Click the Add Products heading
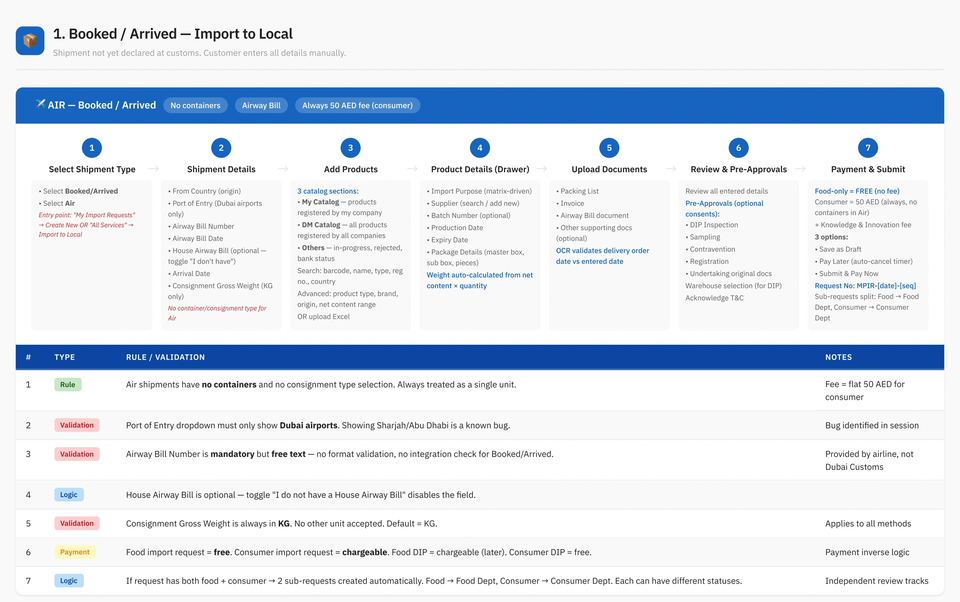 pos(351,169)
